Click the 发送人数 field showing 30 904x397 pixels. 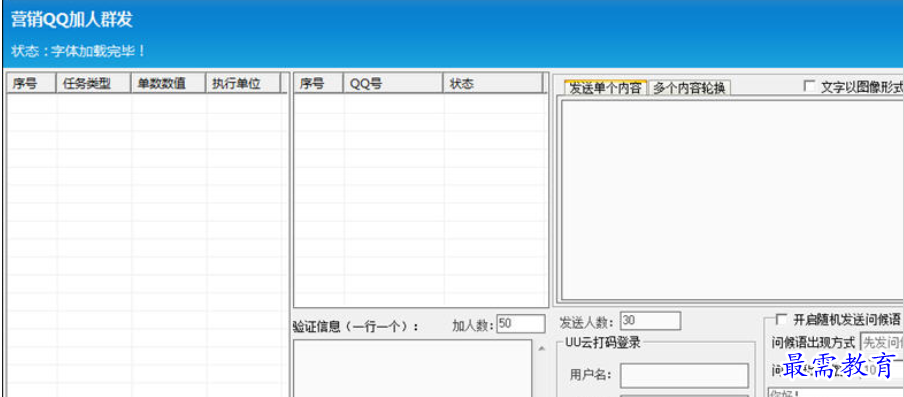650,321
